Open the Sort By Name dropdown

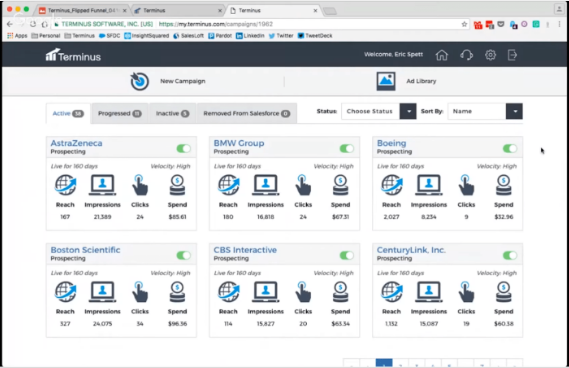[x=485, y=111]
